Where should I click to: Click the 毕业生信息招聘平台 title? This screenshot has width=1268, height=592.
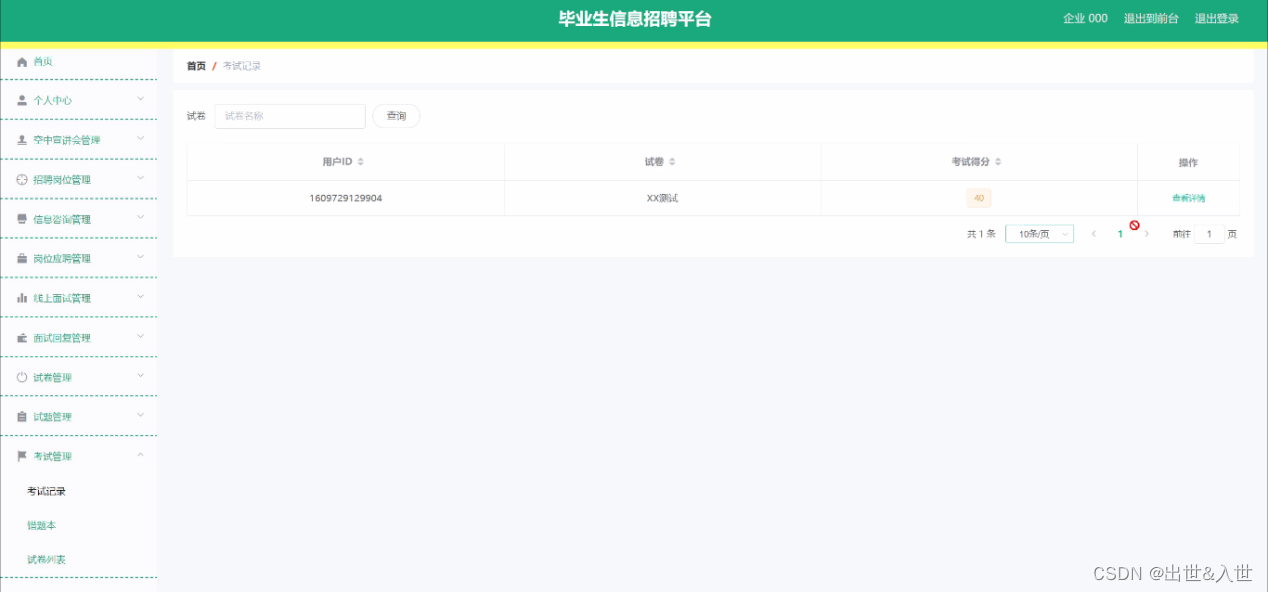point(635,19)
